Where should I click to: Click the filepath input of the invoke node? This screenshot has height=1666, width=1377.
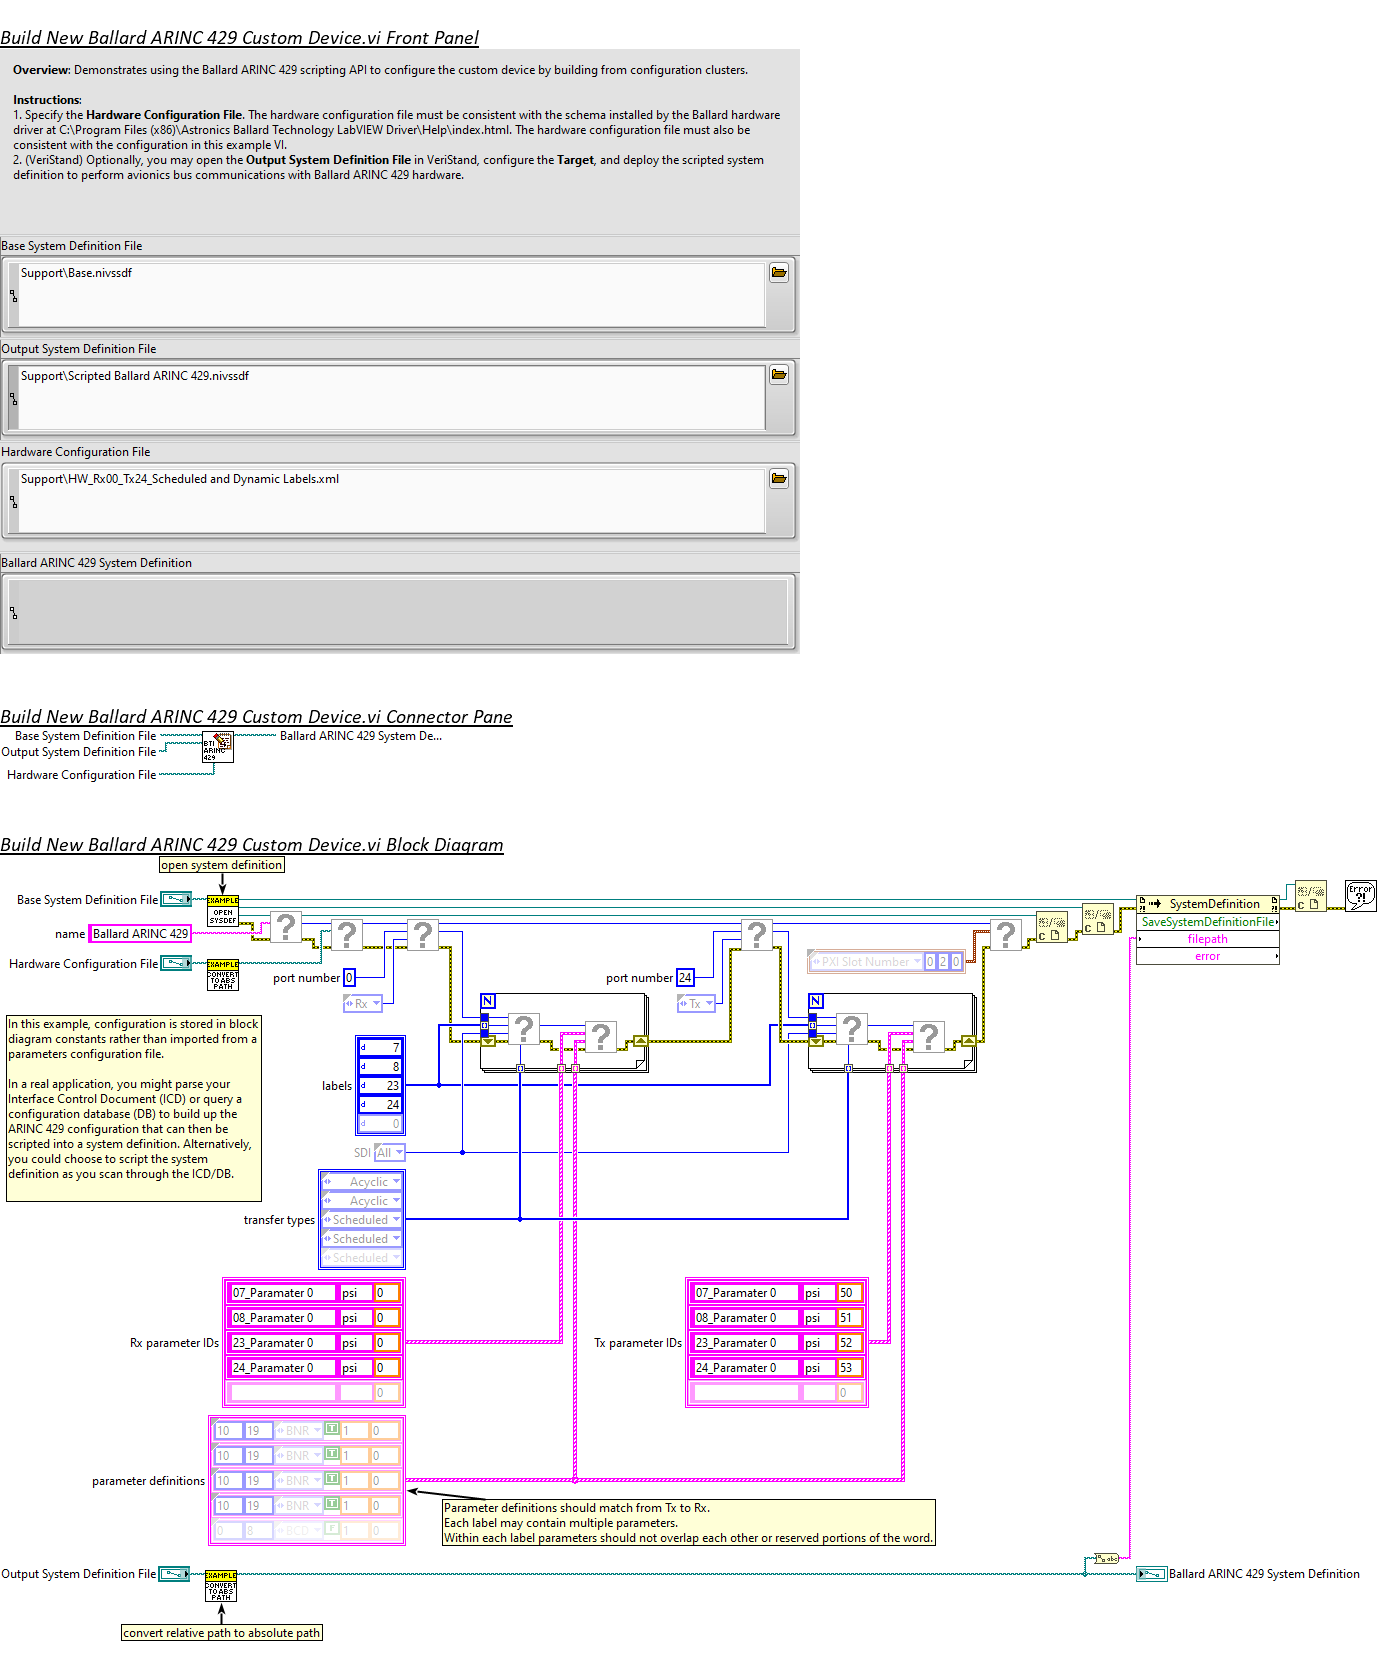[1208, 939]
